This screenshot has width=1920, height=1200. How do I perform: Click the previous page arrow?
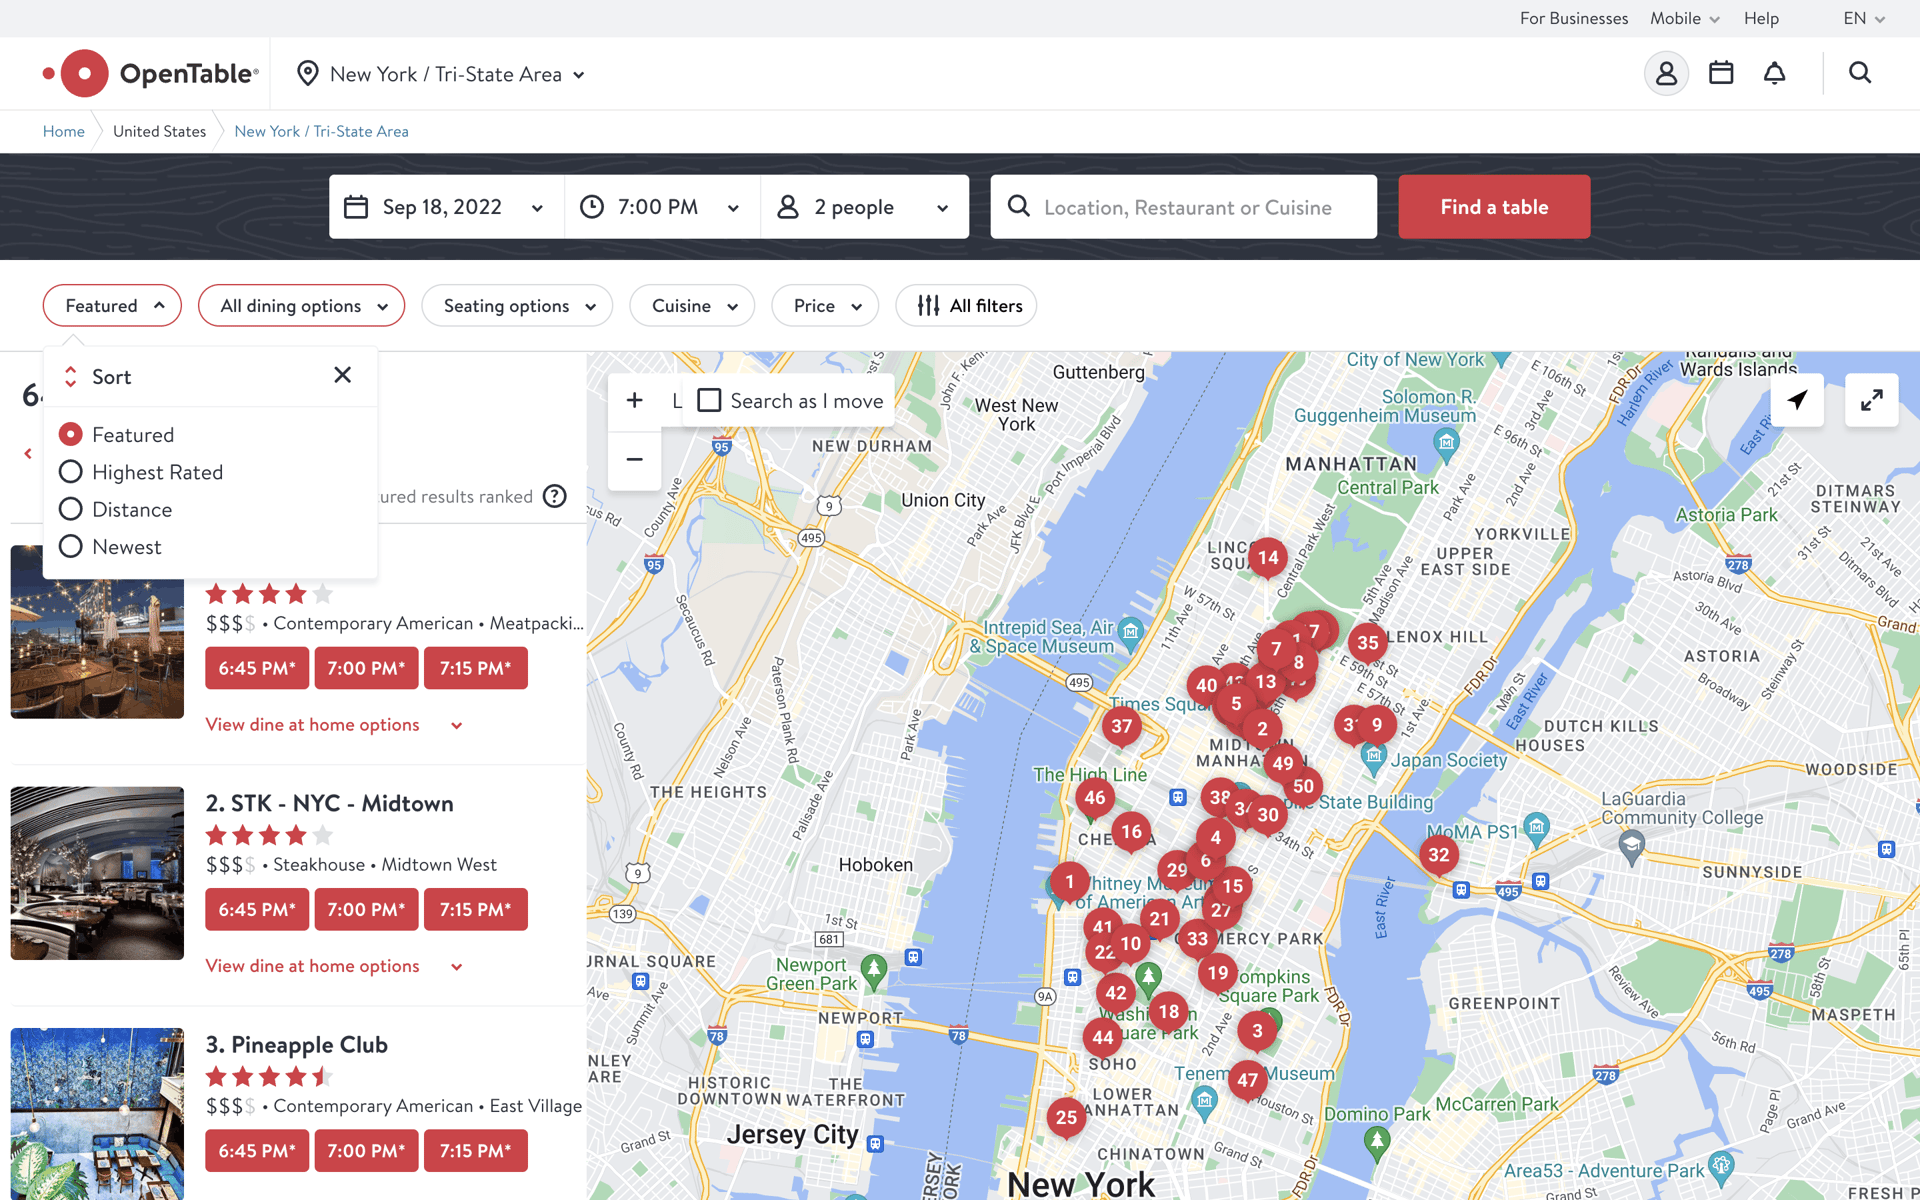(28, 454)
